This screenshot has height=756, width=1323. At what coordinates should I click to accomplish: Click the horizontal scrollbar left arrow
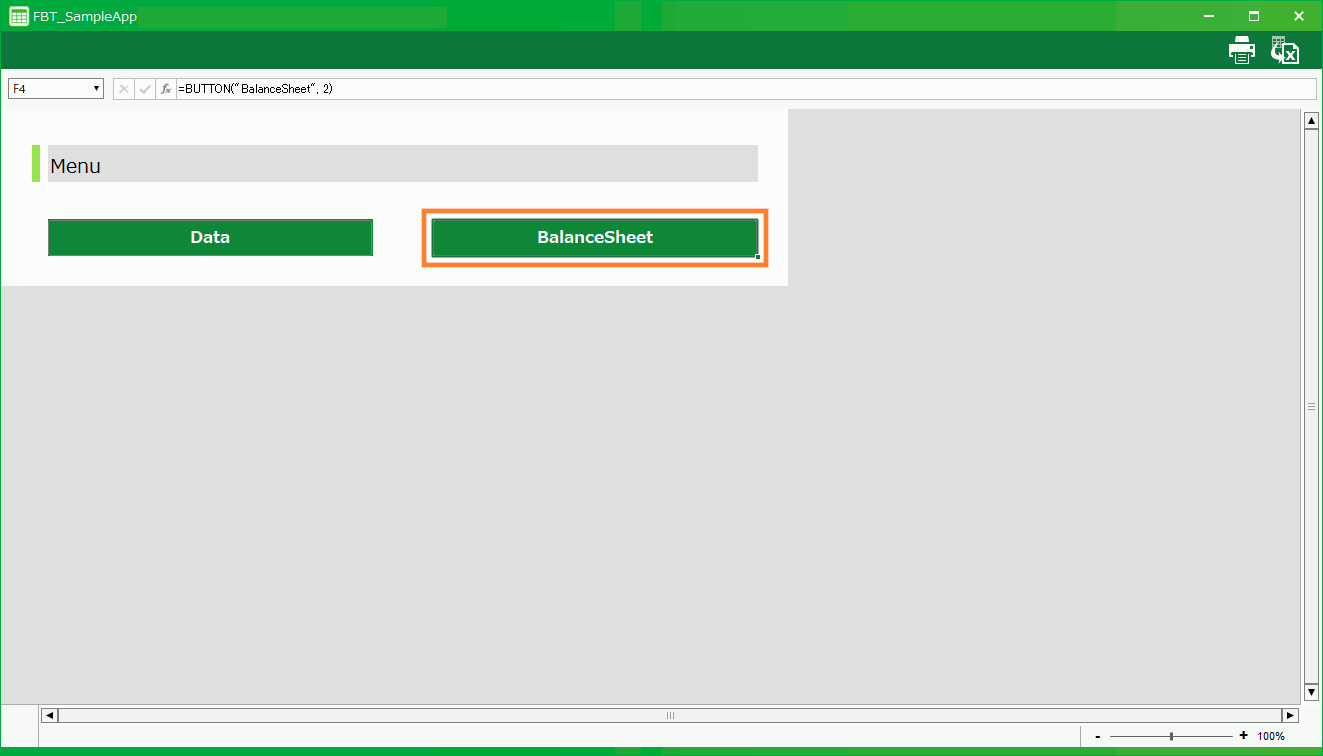pos(49,715)
